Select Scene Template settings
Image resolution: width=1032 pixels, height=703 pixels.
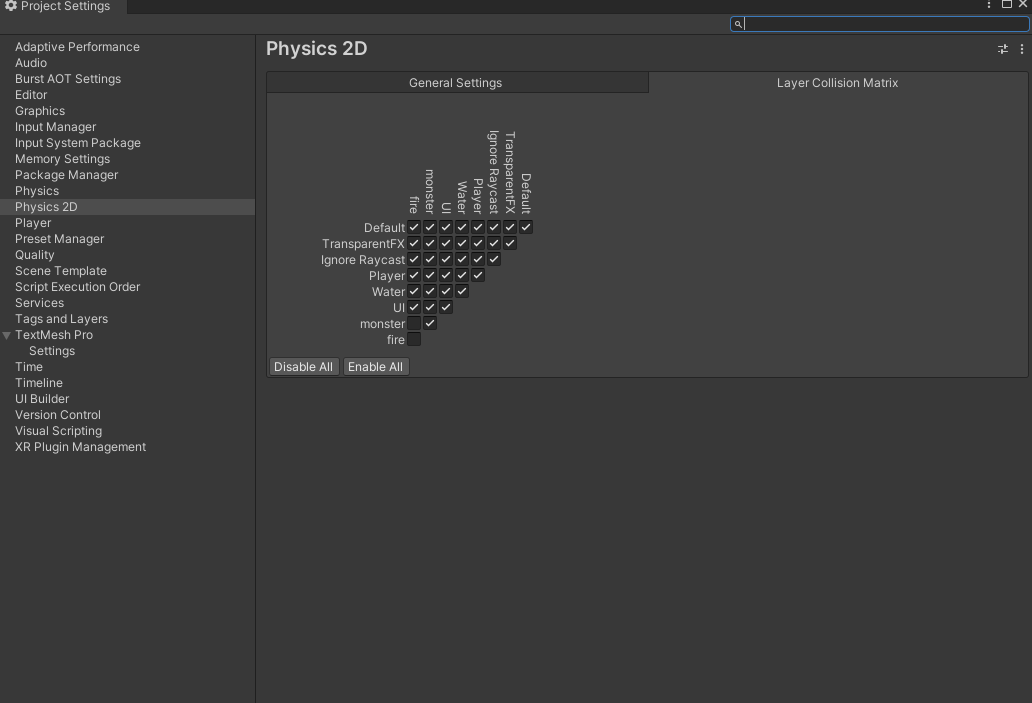point(61,271)
